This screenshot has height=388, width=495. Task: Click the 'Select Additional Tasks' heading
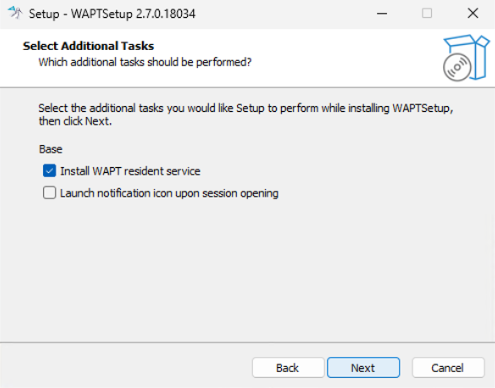tap(88, 46)
